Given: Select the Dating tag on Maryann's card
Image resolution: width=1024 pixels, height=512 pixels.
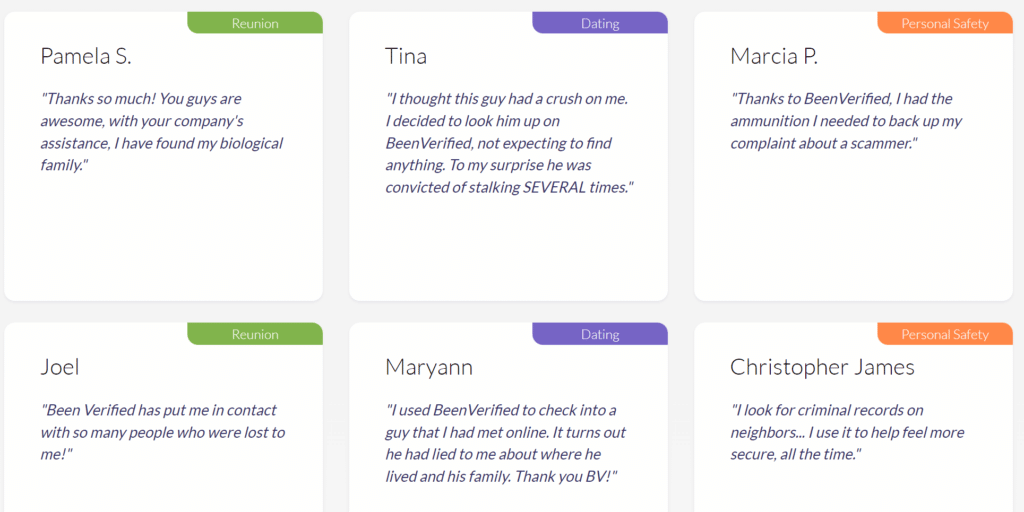Looking at the screenshot, I should (600, 334).
